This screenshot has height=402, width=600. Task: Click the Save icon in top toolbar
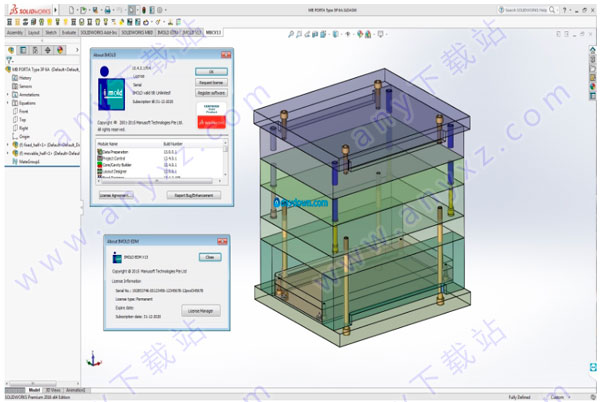(95, 10)
